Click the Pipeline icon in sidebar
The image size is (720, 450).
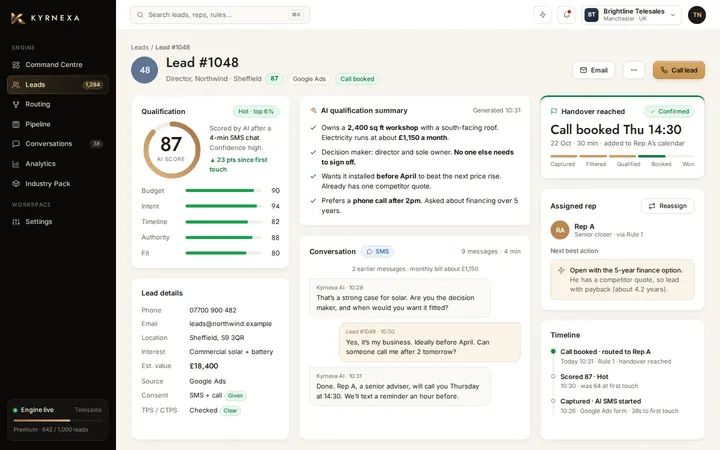pos(16,124)
